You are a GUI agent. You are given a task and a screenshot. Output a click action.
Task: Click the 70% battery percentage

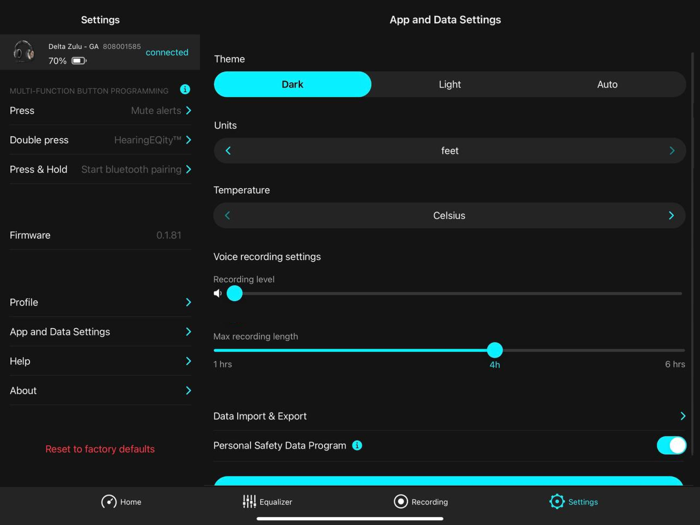click(x=58, y=61)
